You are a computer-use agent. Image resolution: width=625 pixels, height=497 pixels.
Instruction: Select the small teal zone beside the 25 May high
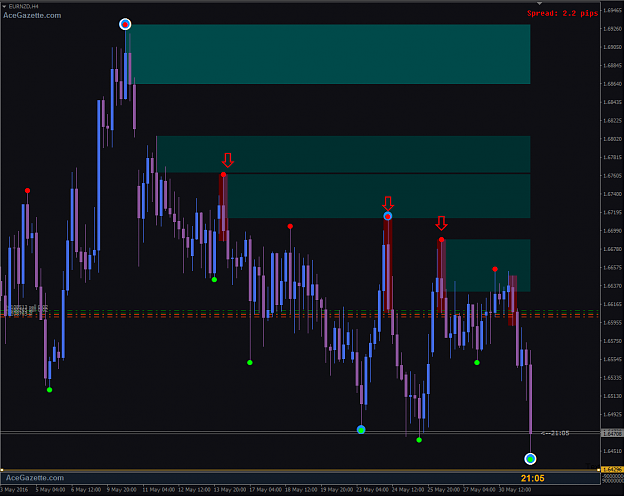[x=486, y=265]
